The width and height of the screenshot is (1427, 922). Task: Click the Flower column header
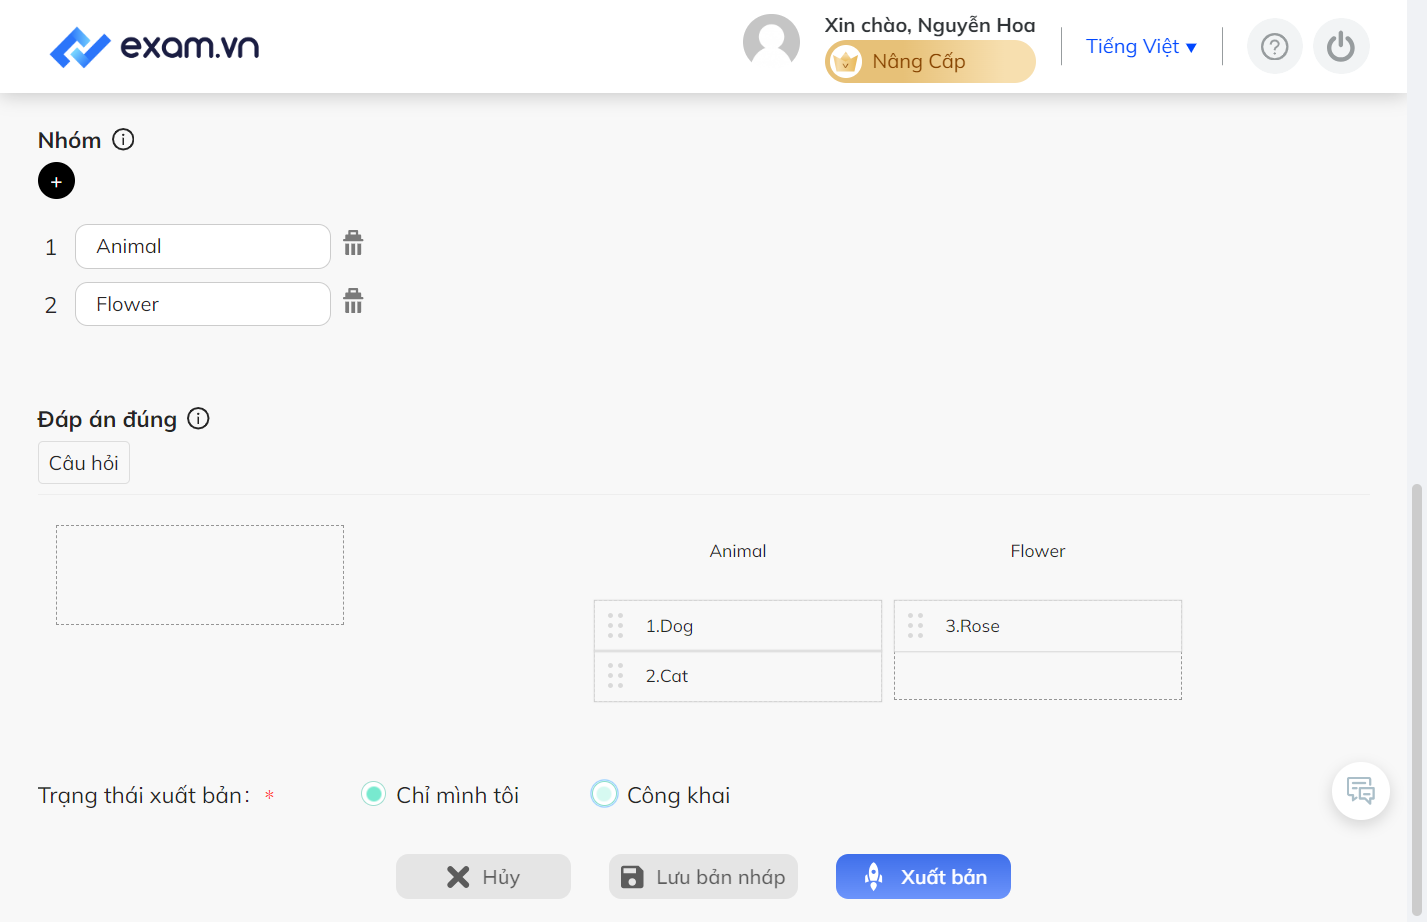pyautogui.click(x=1038, y=551)
